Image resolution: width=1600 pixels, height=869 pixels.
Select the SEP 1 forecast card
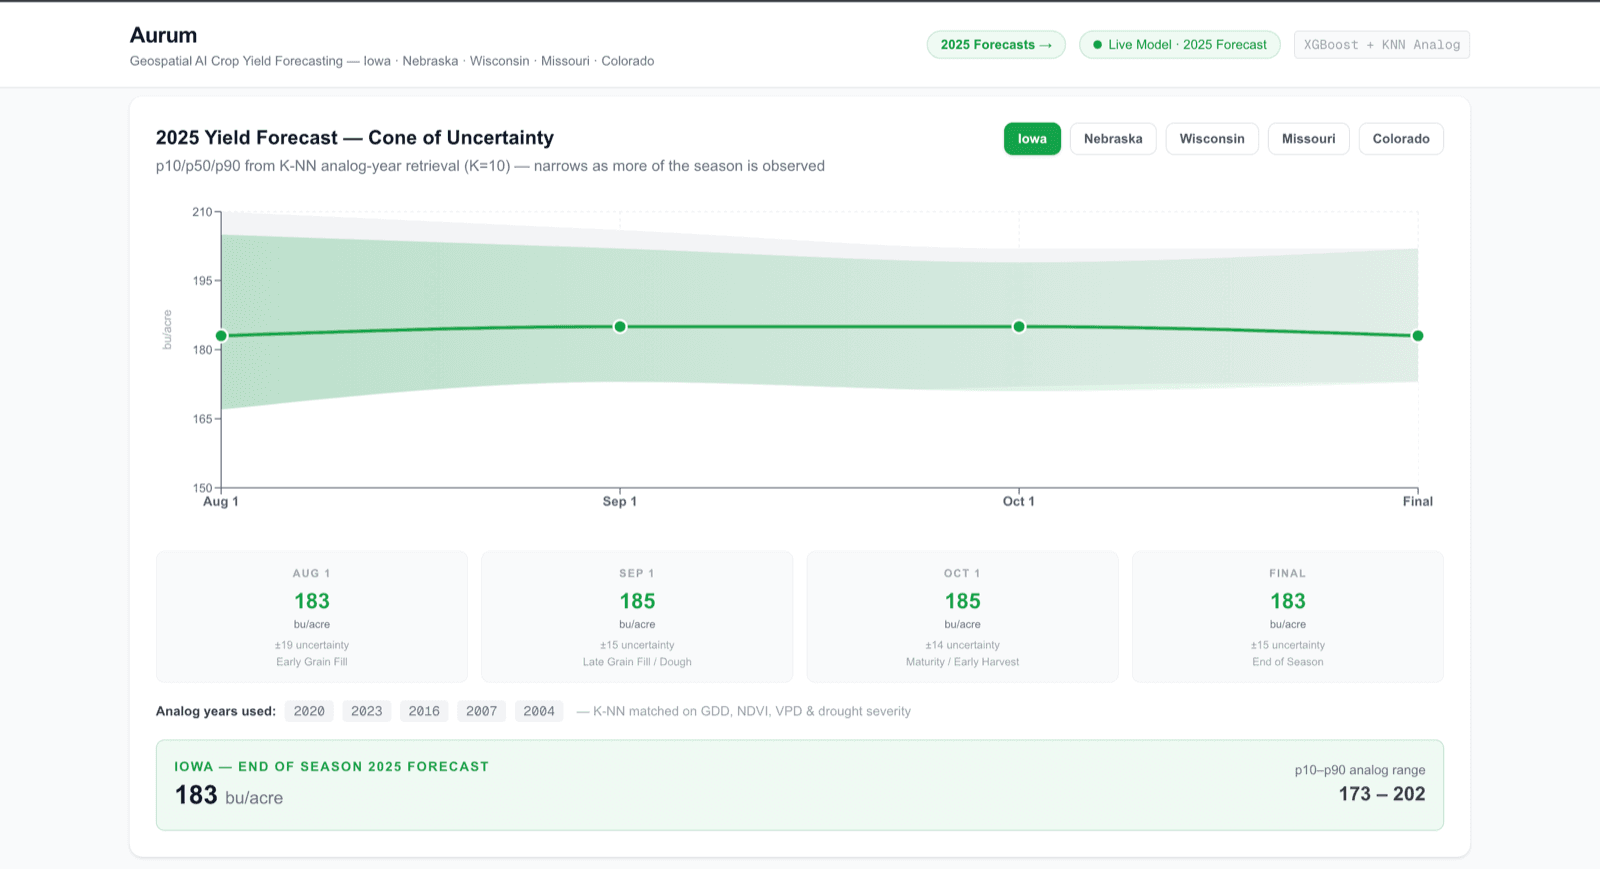(637, 617)
